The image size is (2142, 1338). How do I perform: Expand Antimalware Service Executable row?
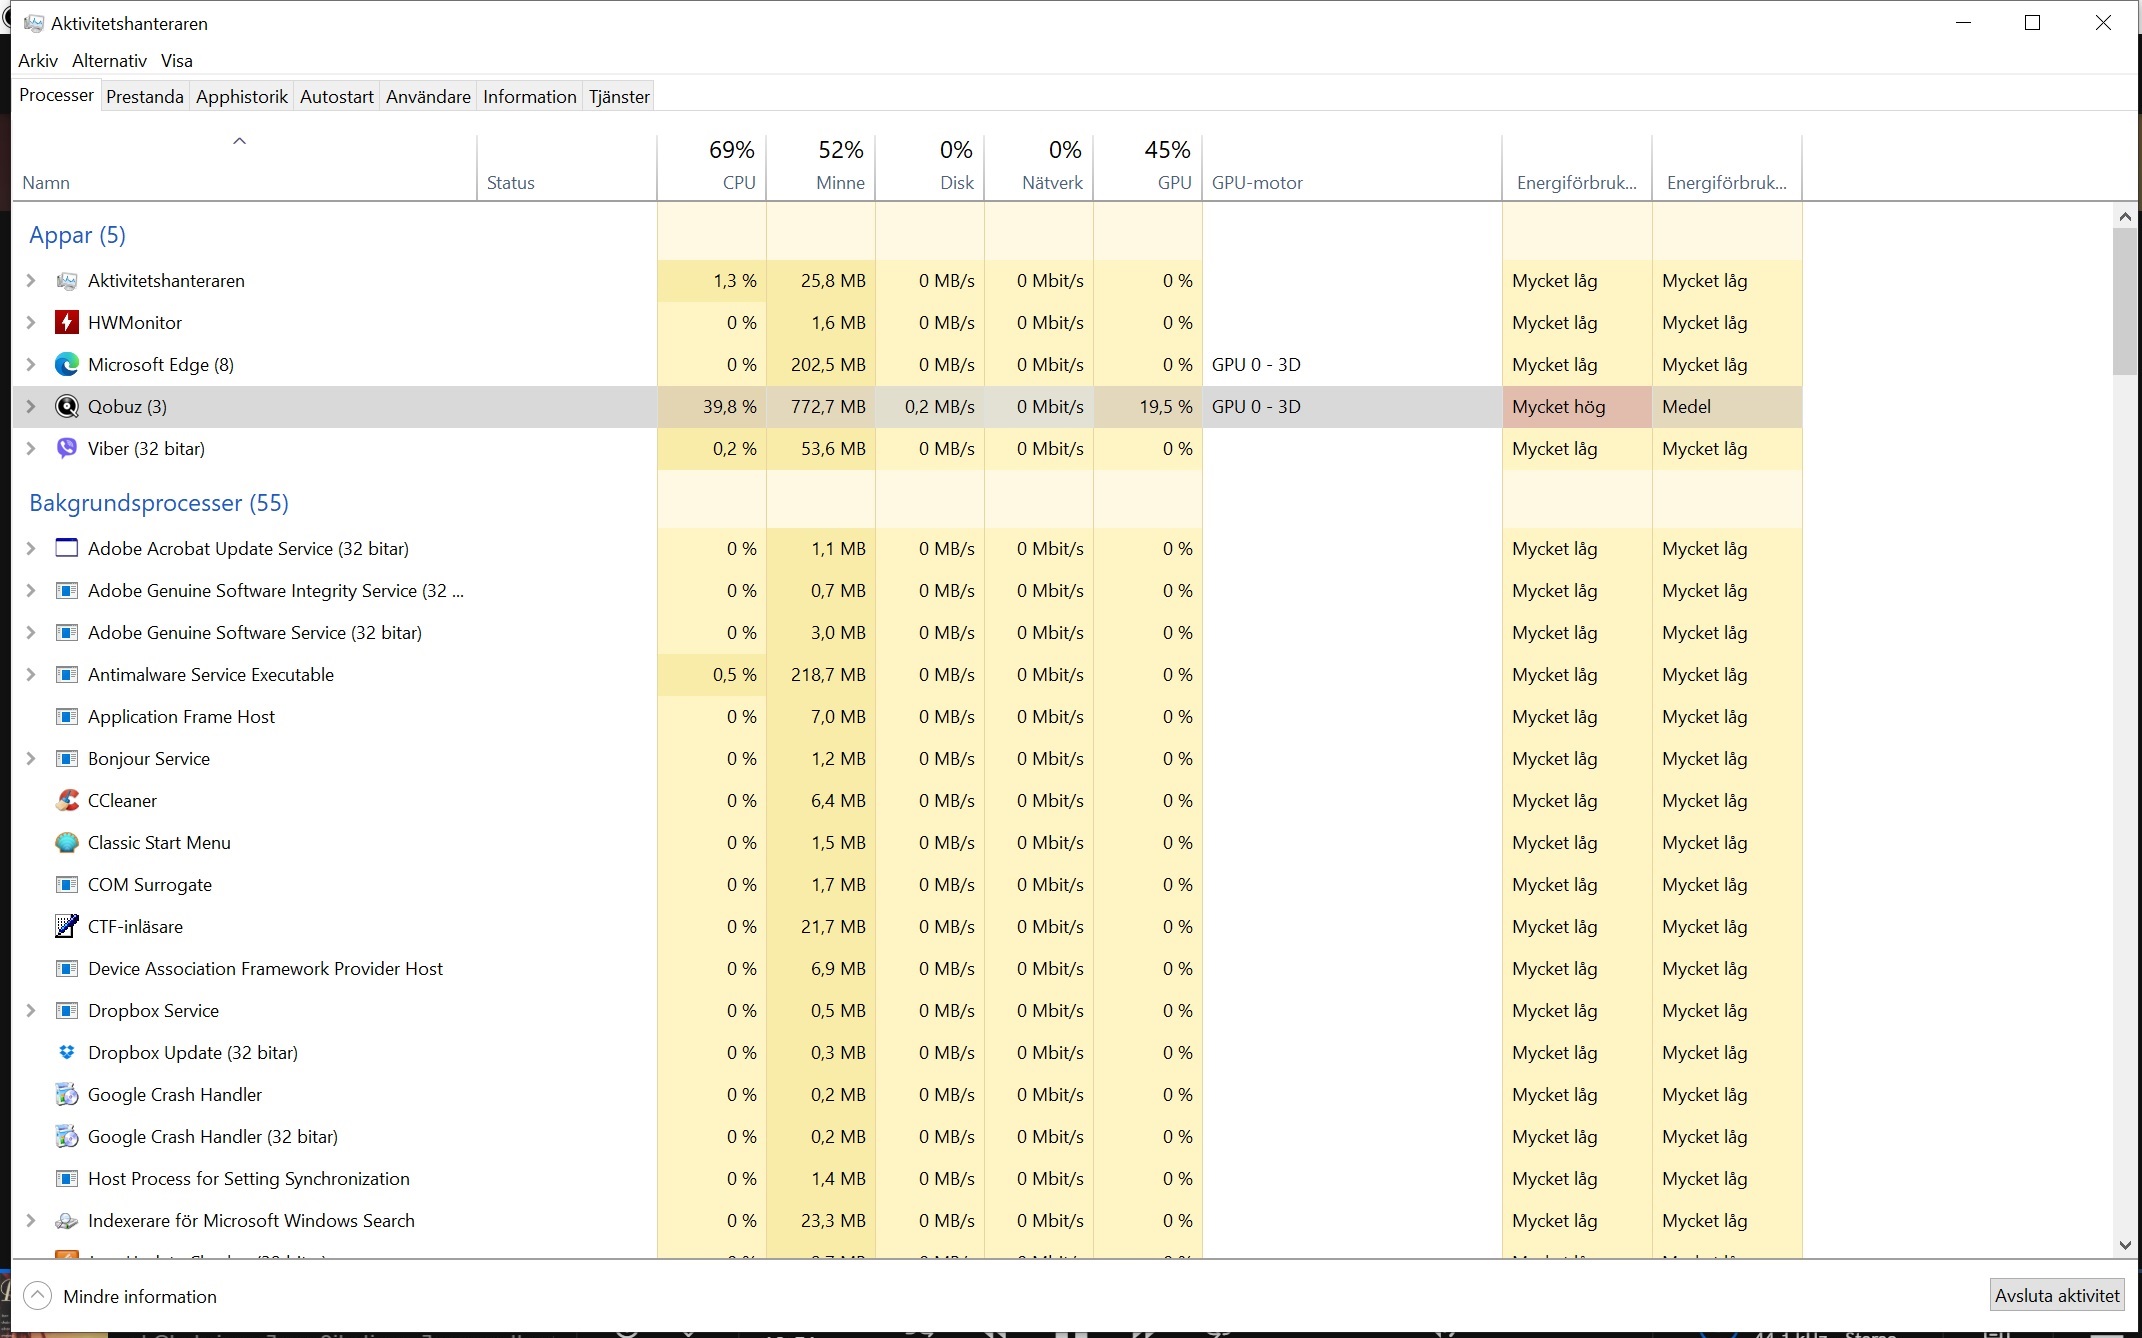pos(31,675)
